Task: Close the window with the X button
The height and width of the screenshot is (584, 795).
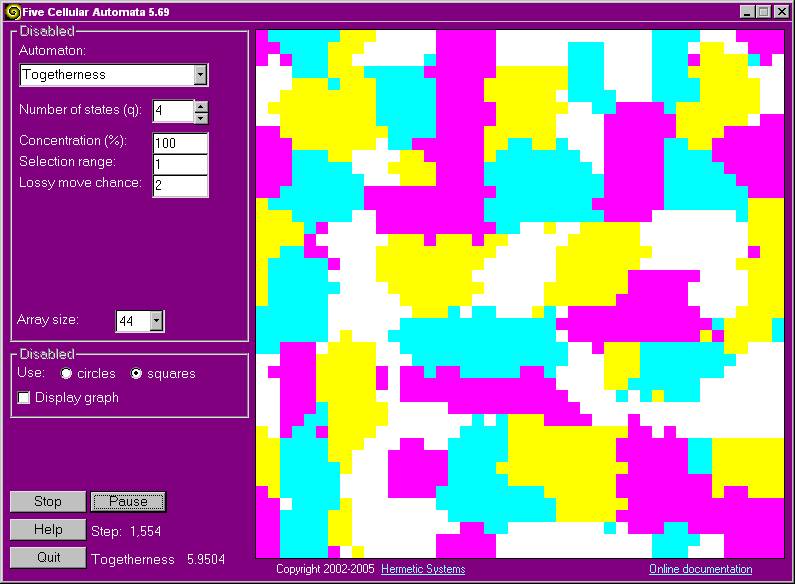Action: pyautogui.click(x=780, y=12)
